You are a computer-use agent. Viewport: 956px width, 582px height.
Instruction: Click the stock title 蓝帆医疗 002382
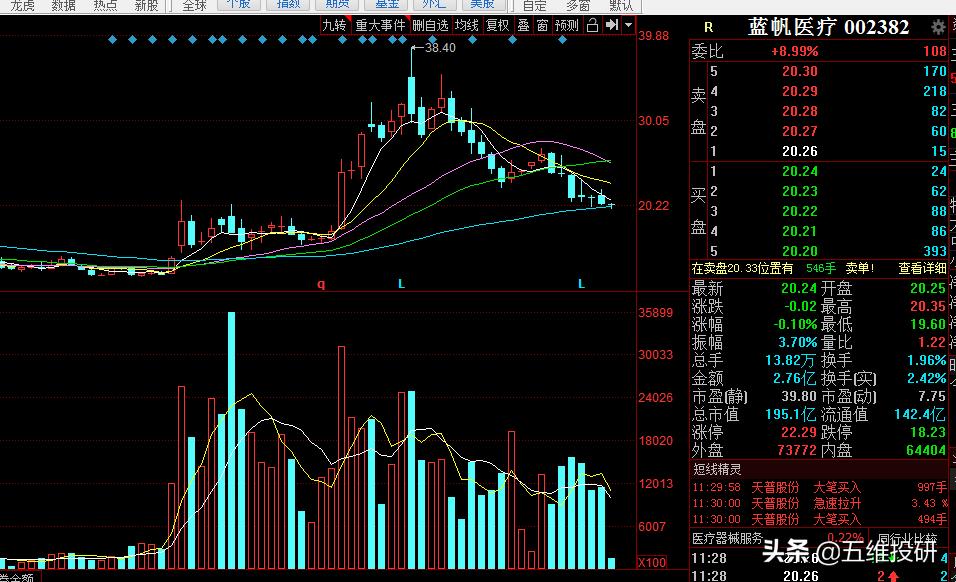(x=829, y=27)
